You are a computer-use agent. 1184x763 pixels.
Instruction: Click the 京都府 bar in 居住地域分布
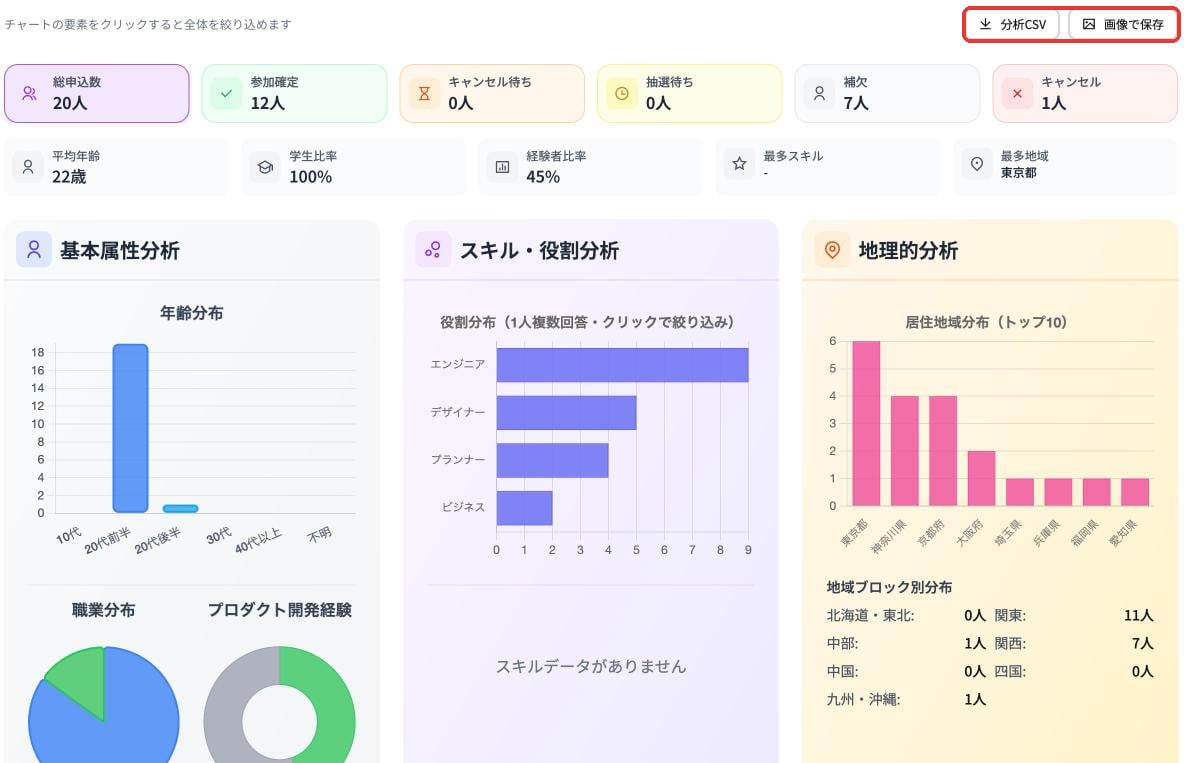943,451
